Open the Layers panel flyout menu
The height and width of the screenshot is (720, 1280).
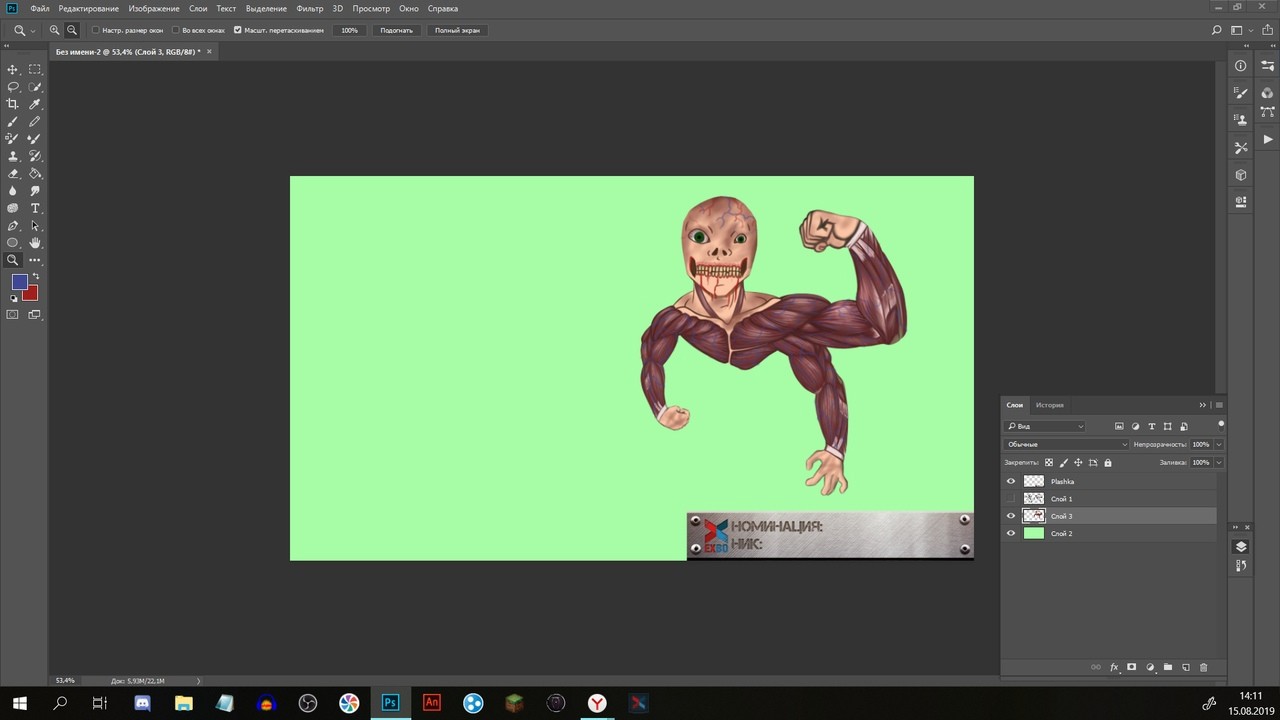coord(1219,405)
